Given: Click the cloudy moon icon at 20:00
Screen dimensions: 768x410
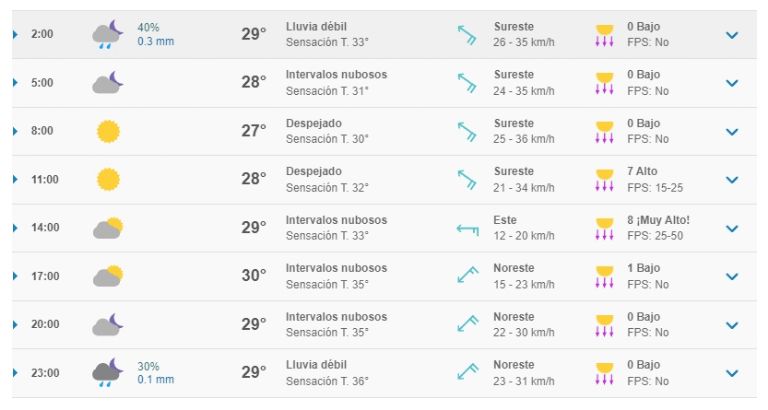Looking at the screenshot, I should (108, 324).
